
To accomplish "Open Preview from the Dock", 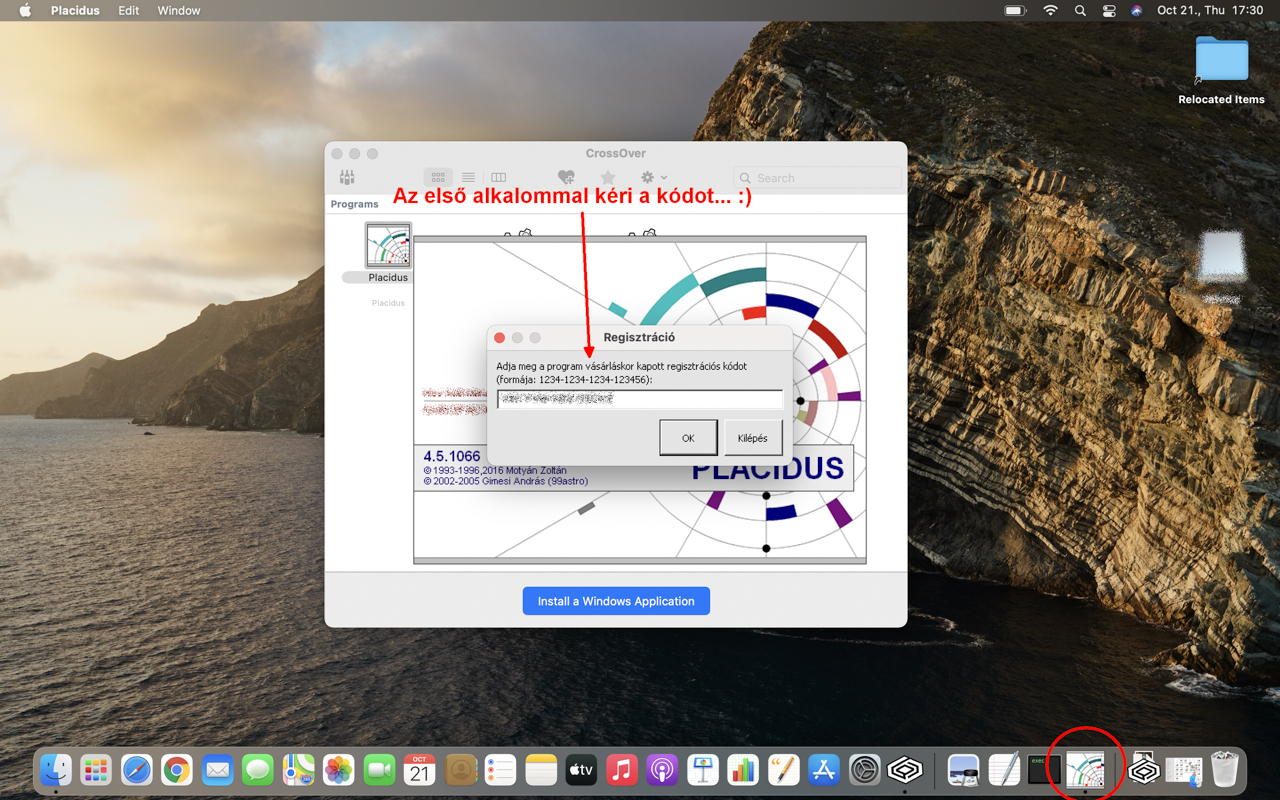I will click(x=963, y=770).
